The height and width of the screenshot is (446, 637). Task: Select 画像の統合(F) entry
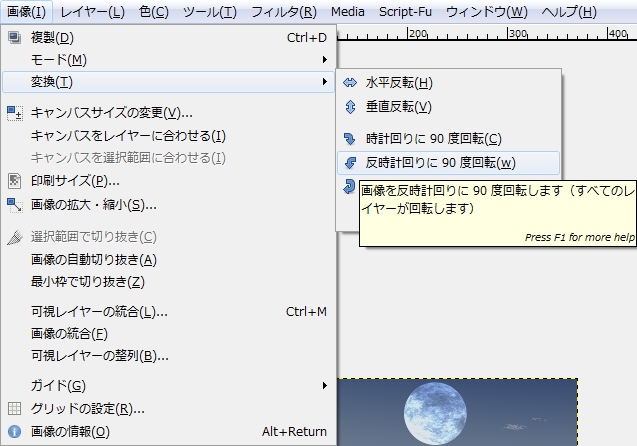tap(168, 334)
